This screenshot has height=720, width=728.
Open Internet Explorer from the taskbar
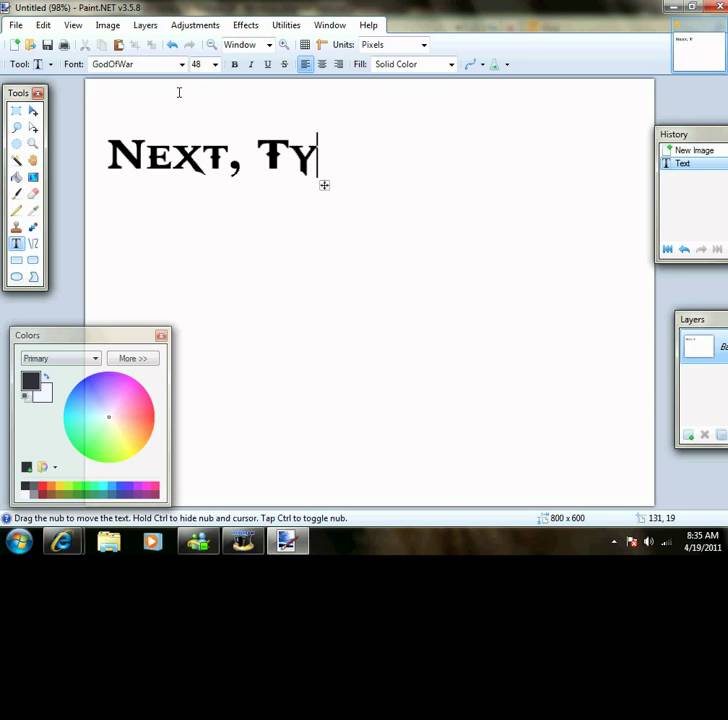point(64,541)
